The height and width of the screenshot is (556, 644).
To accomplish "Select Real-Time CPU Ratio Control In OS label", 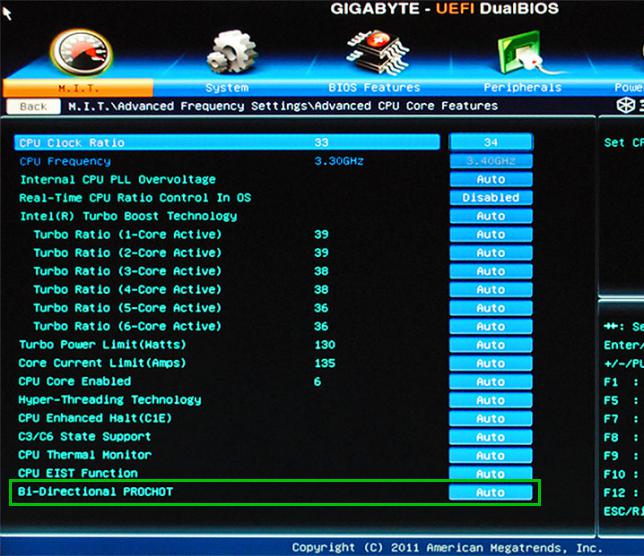I will tap(135, 198).
